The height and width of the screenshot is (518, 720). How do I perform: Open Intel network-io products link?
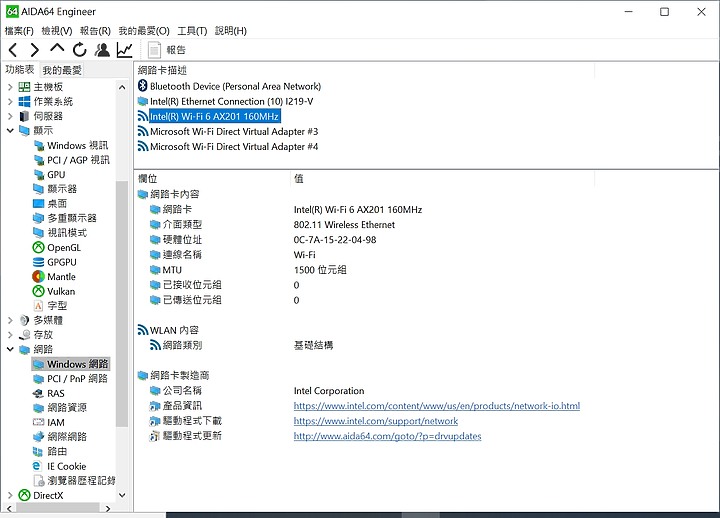click(x=437, y=406)
